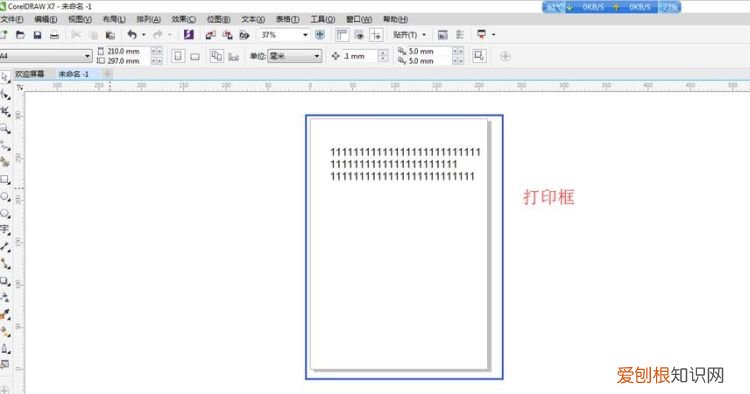This screenshot has width=750, height=394.
Task: Click page height 297.0 mm field
Action: [128, 61]
